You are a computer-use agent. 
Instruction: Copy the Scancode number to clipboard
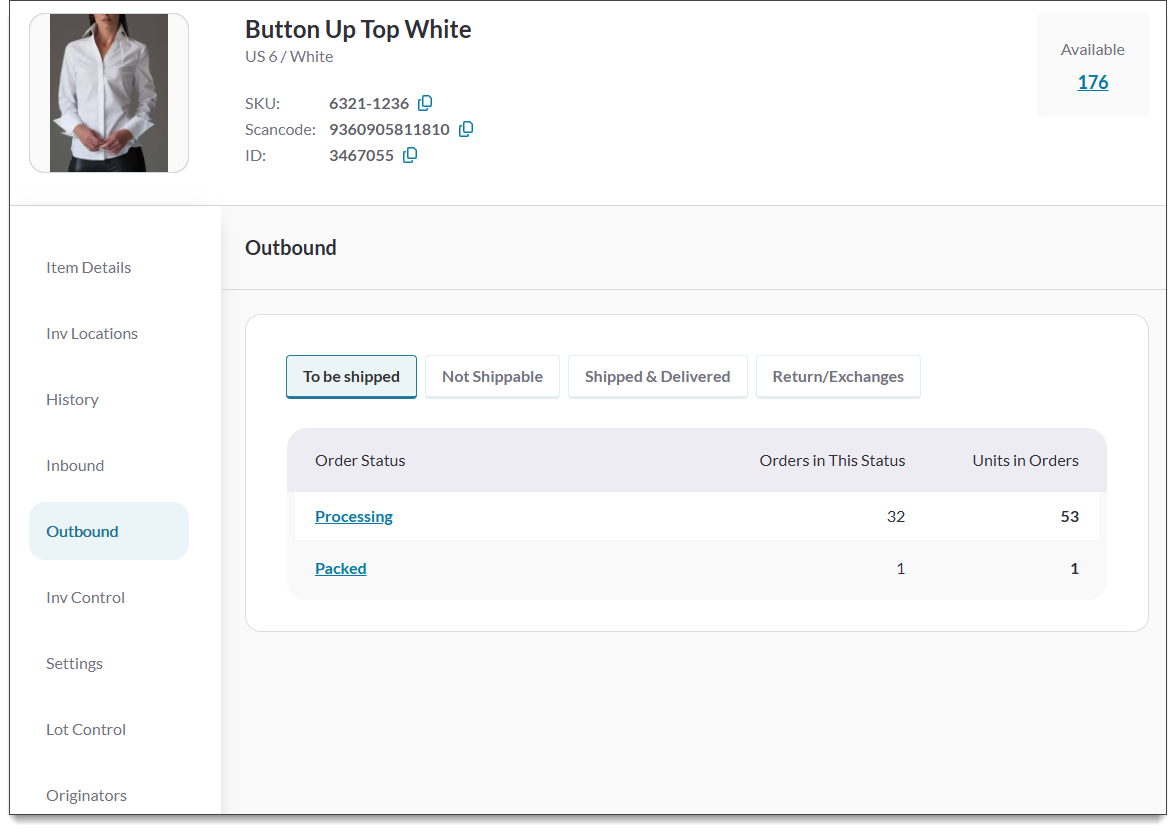click(x=466, y=129)
